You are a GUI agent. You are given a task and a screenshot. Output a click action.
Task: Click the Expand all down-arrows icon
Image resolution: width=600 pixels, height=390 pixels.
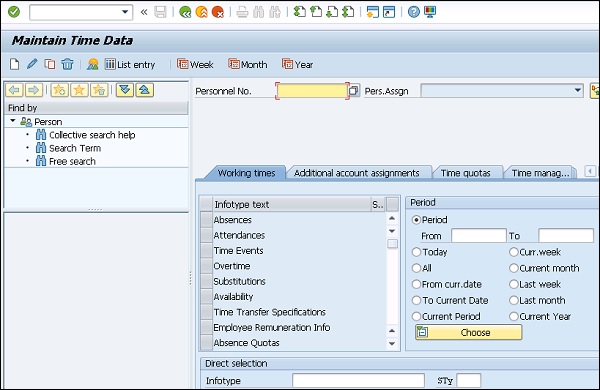[x=125, y=90]
